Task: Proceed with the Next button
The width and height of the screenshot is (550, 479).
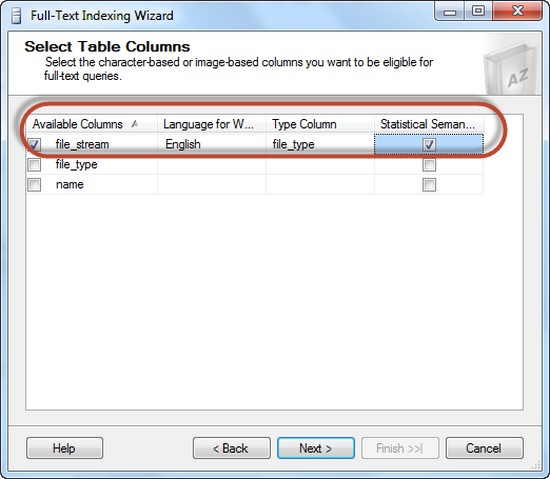Action: pos(316,448)
